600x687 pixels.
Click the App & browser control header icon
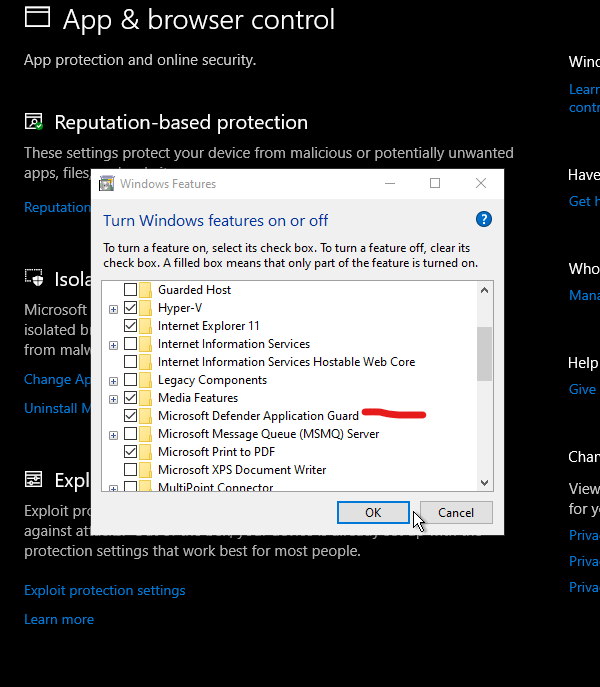coord(36,17)
